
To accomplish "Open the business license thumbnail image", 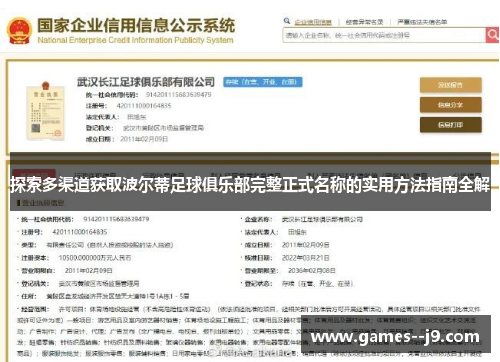I will [x=45, y=110].
